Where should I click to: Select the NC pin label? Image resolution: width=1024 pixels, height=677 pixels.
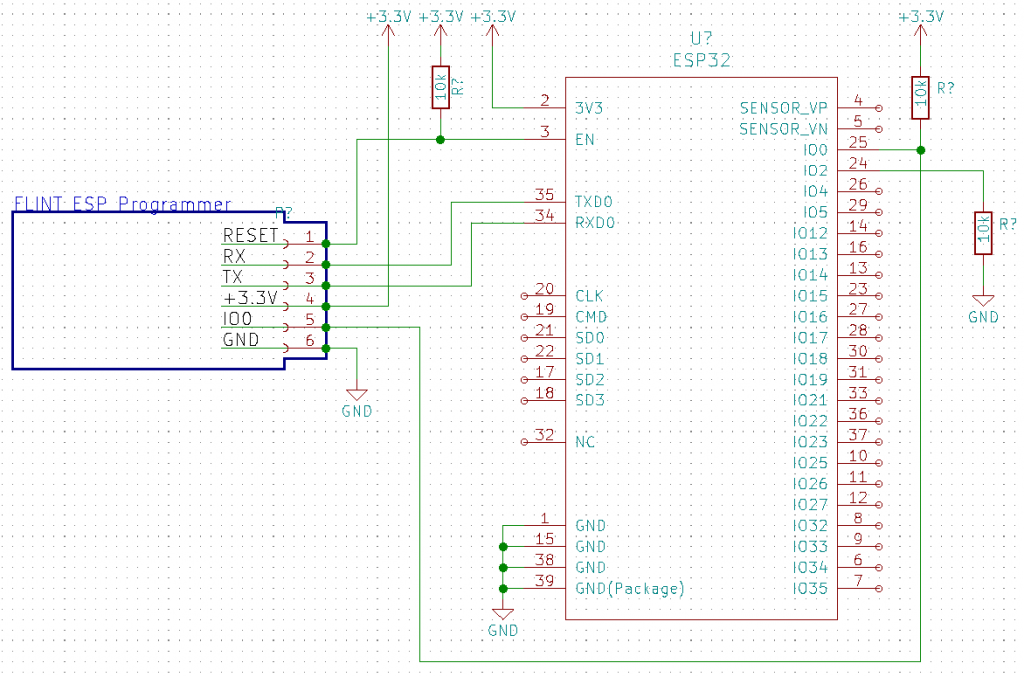coord(585,442)
